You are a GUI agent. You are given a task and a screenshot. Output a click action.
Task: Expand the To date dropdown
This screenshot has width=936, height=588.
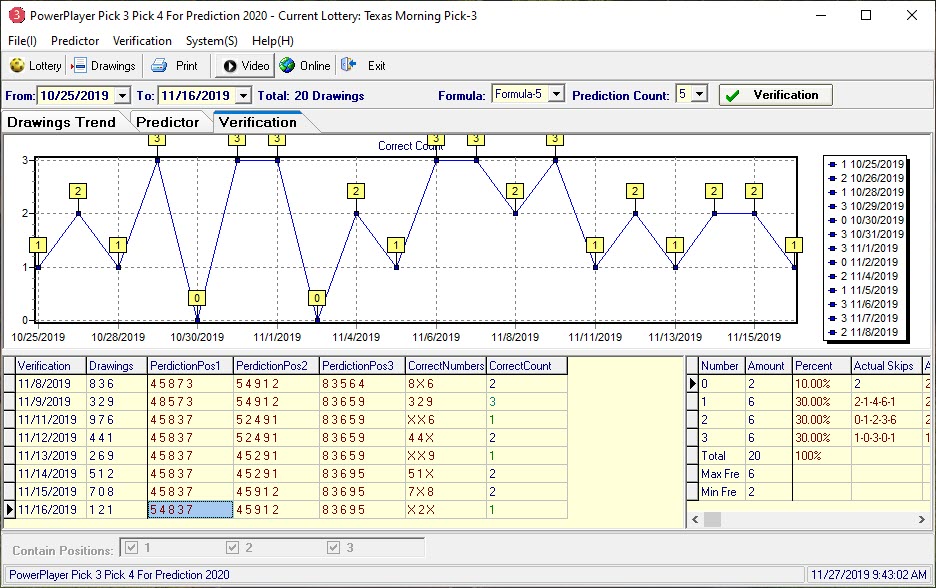click(x=244, y=96)
